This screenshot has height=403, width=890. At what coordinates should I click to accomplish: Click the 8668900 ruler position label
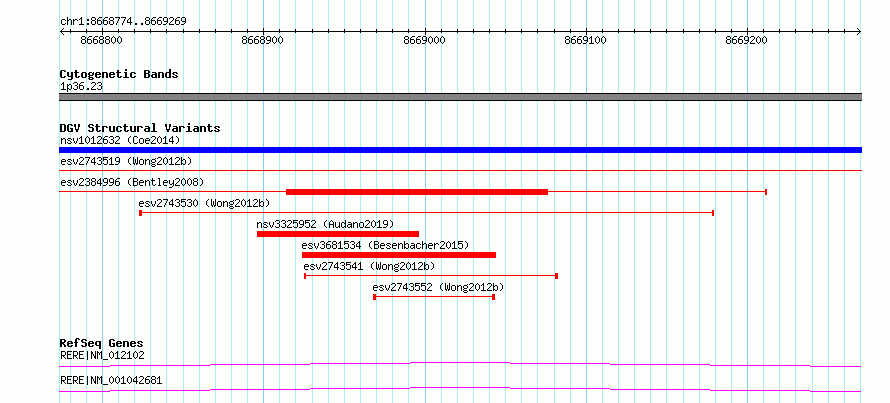263,40
